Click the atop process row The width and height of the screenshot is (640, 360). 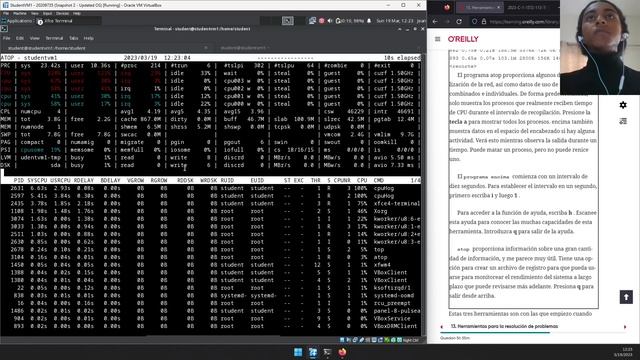pos(210,257)
